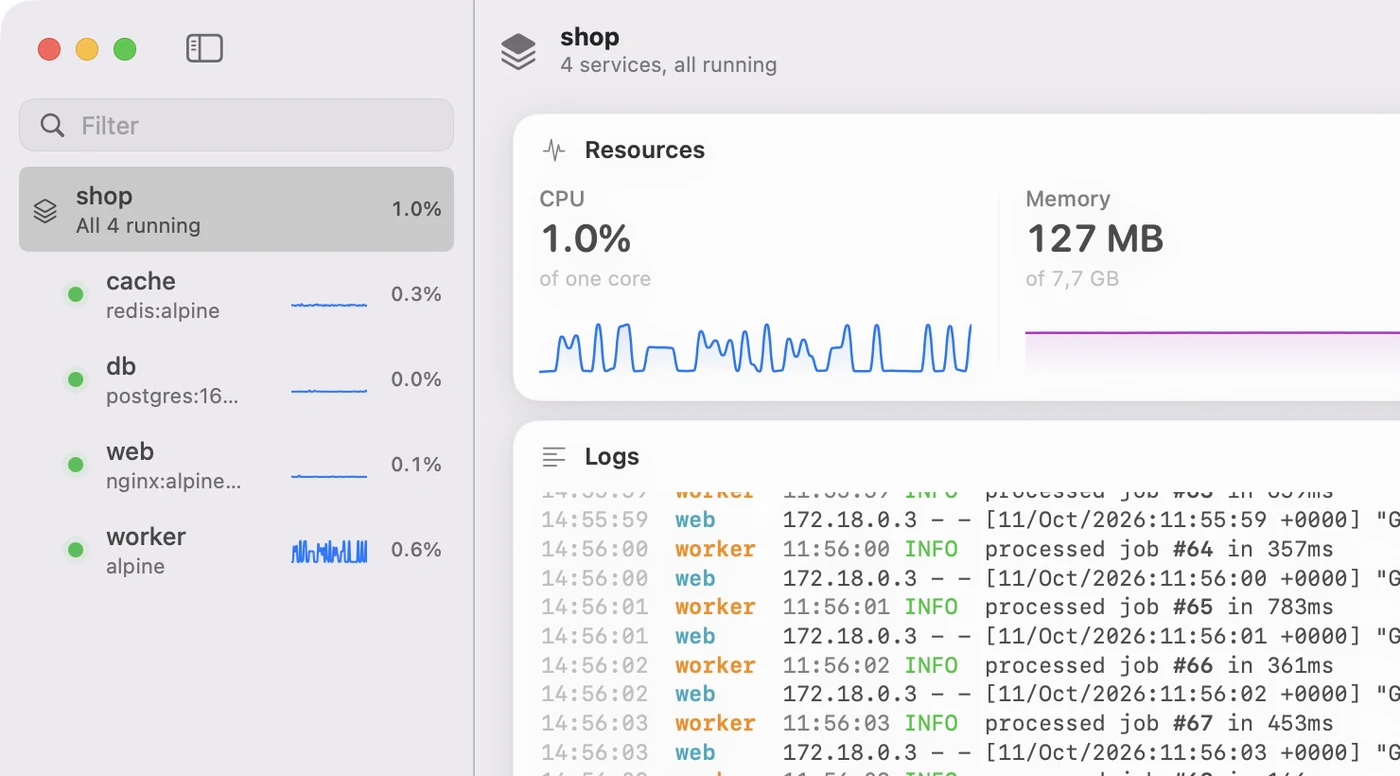Click the large 1.0% CPU reading

coord(586,239)
